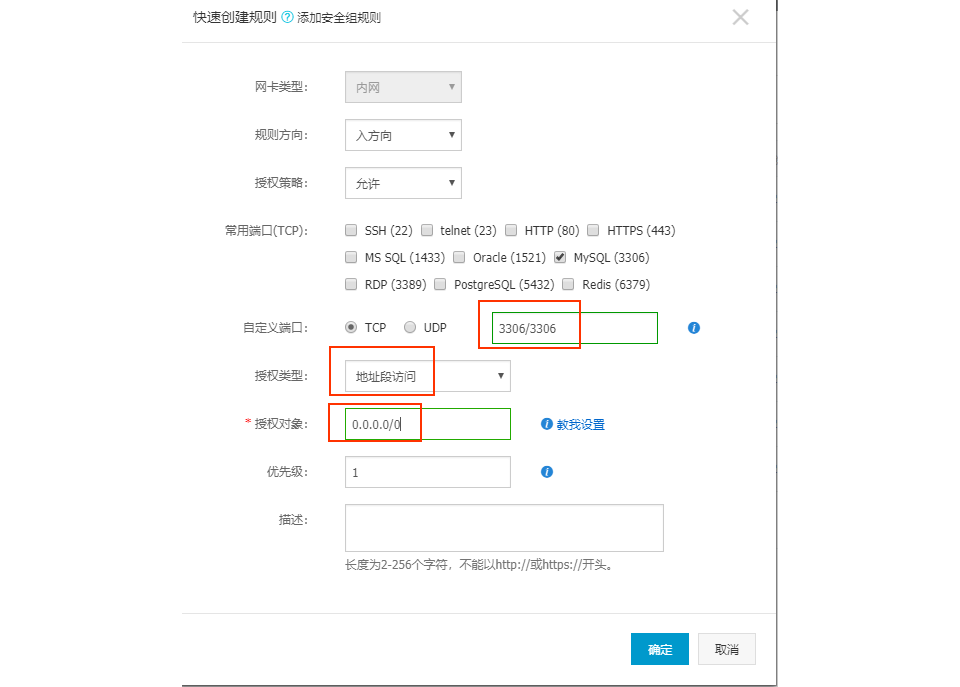Click the 取消 cancel button
Viewport: 960px width, 687px height.
click(727, 649)
